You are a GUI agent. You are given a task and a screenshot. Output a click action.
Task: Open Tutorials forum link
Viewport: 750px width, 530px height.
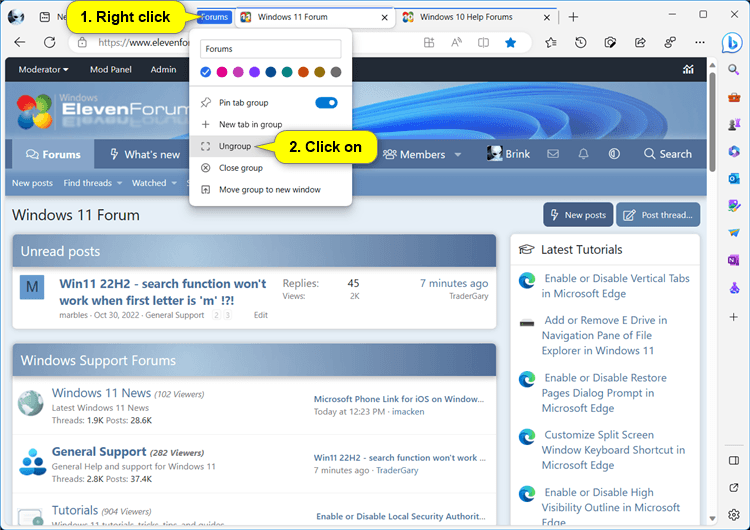[x=75, y=510]
